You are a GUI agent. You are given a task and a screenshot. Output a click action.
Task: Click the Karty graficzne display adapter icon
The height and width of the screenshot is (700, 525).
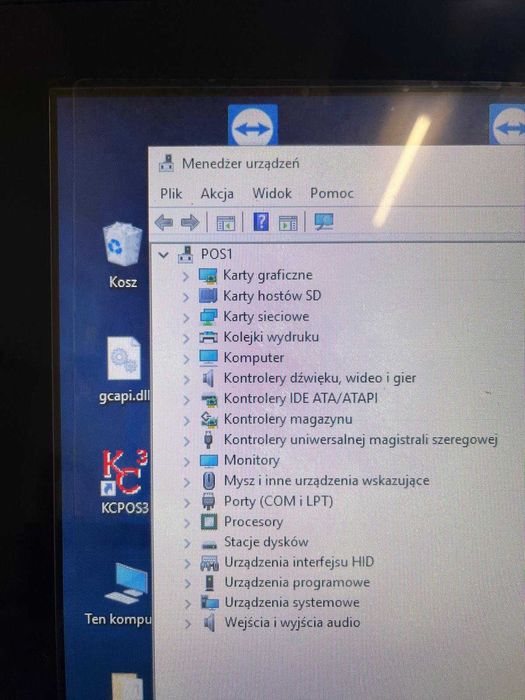coord(208,275)
